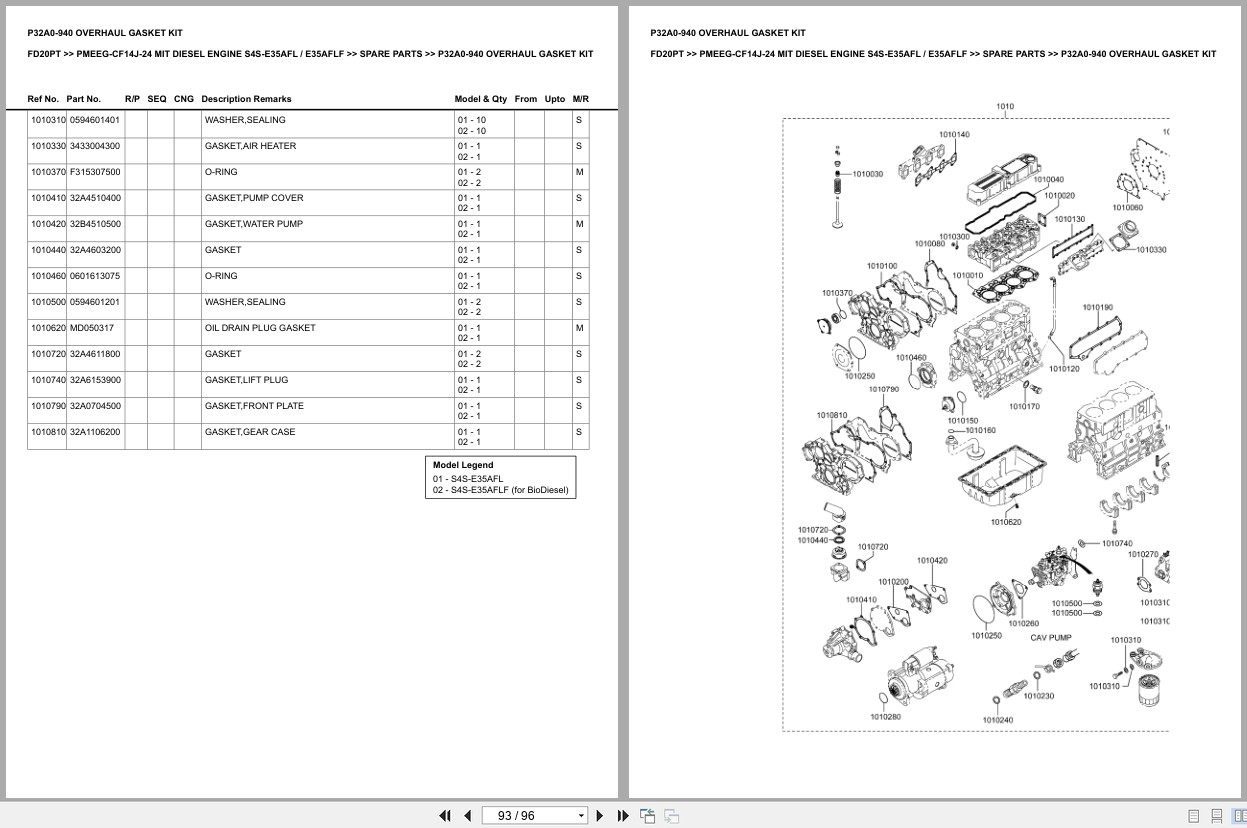This screenshot has width=1247, height=828.
Task: Click the Description Remarks column header
Action: click(246, 99)
